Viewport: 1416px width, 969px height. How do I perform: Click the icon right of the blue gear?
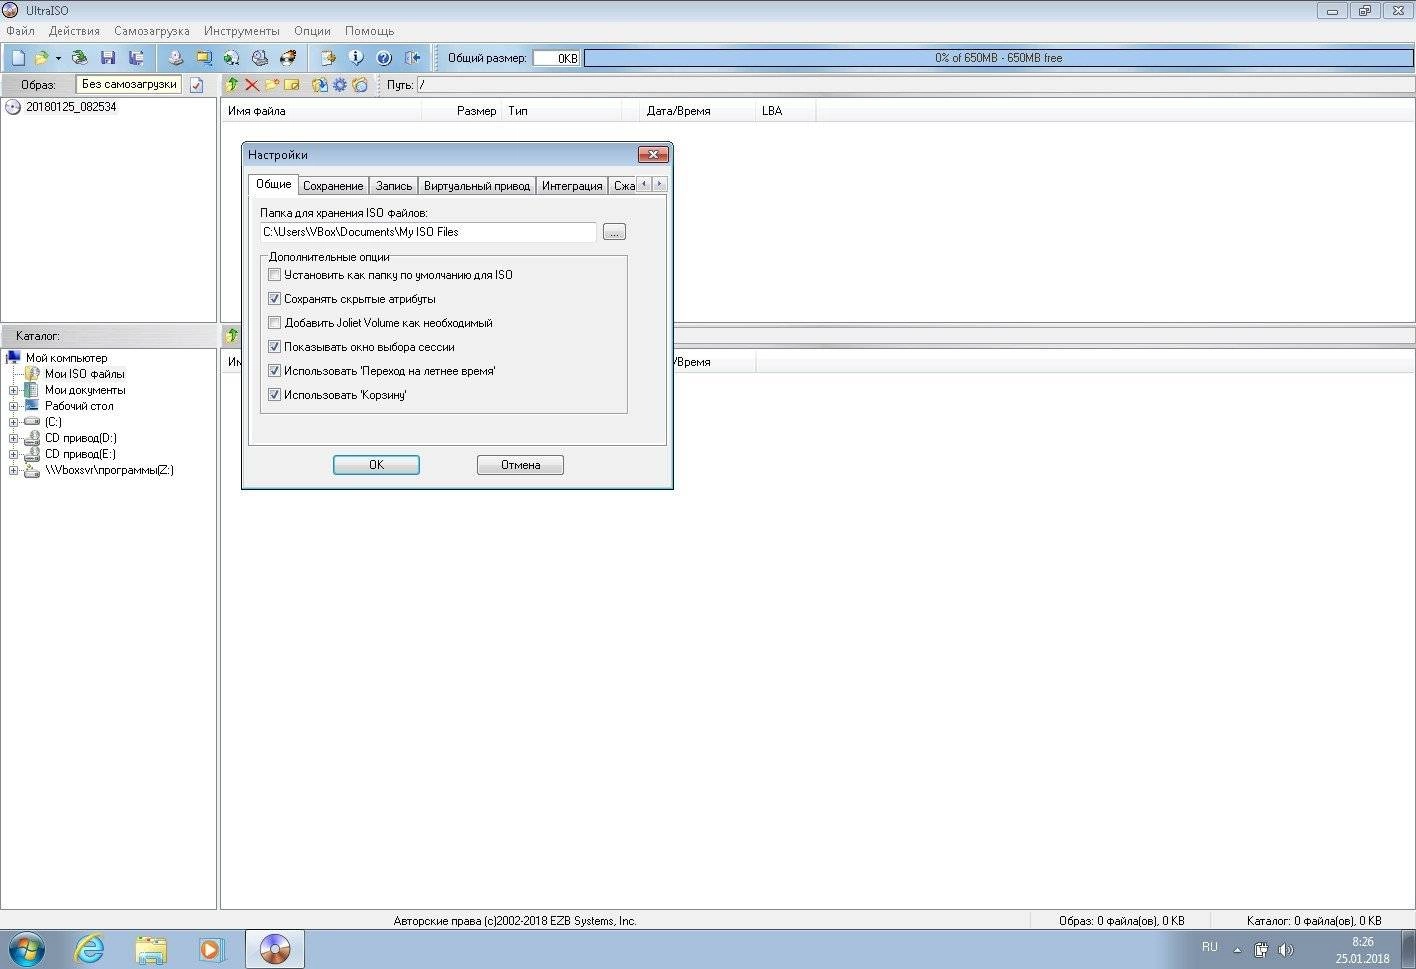(x=360, y=85)
